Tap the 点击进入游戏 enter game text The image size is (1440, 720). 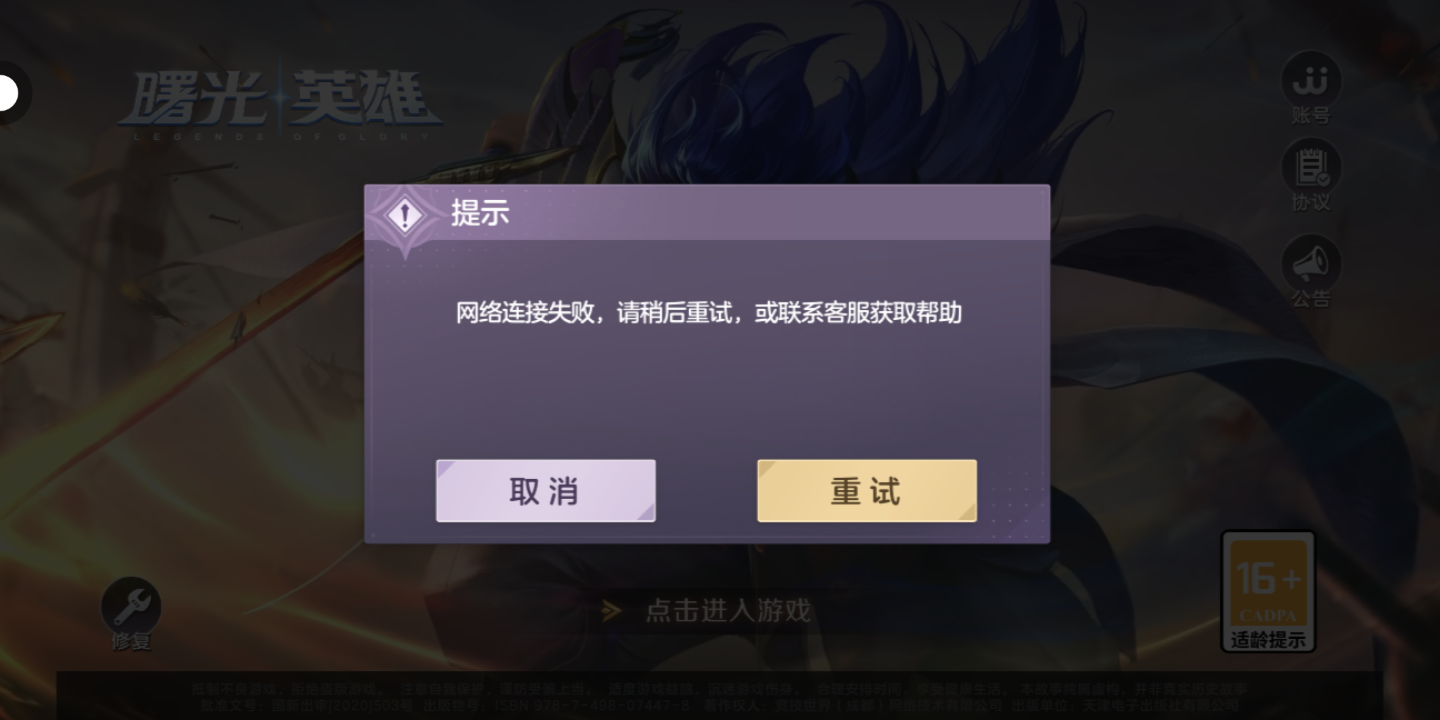point(727,611)
